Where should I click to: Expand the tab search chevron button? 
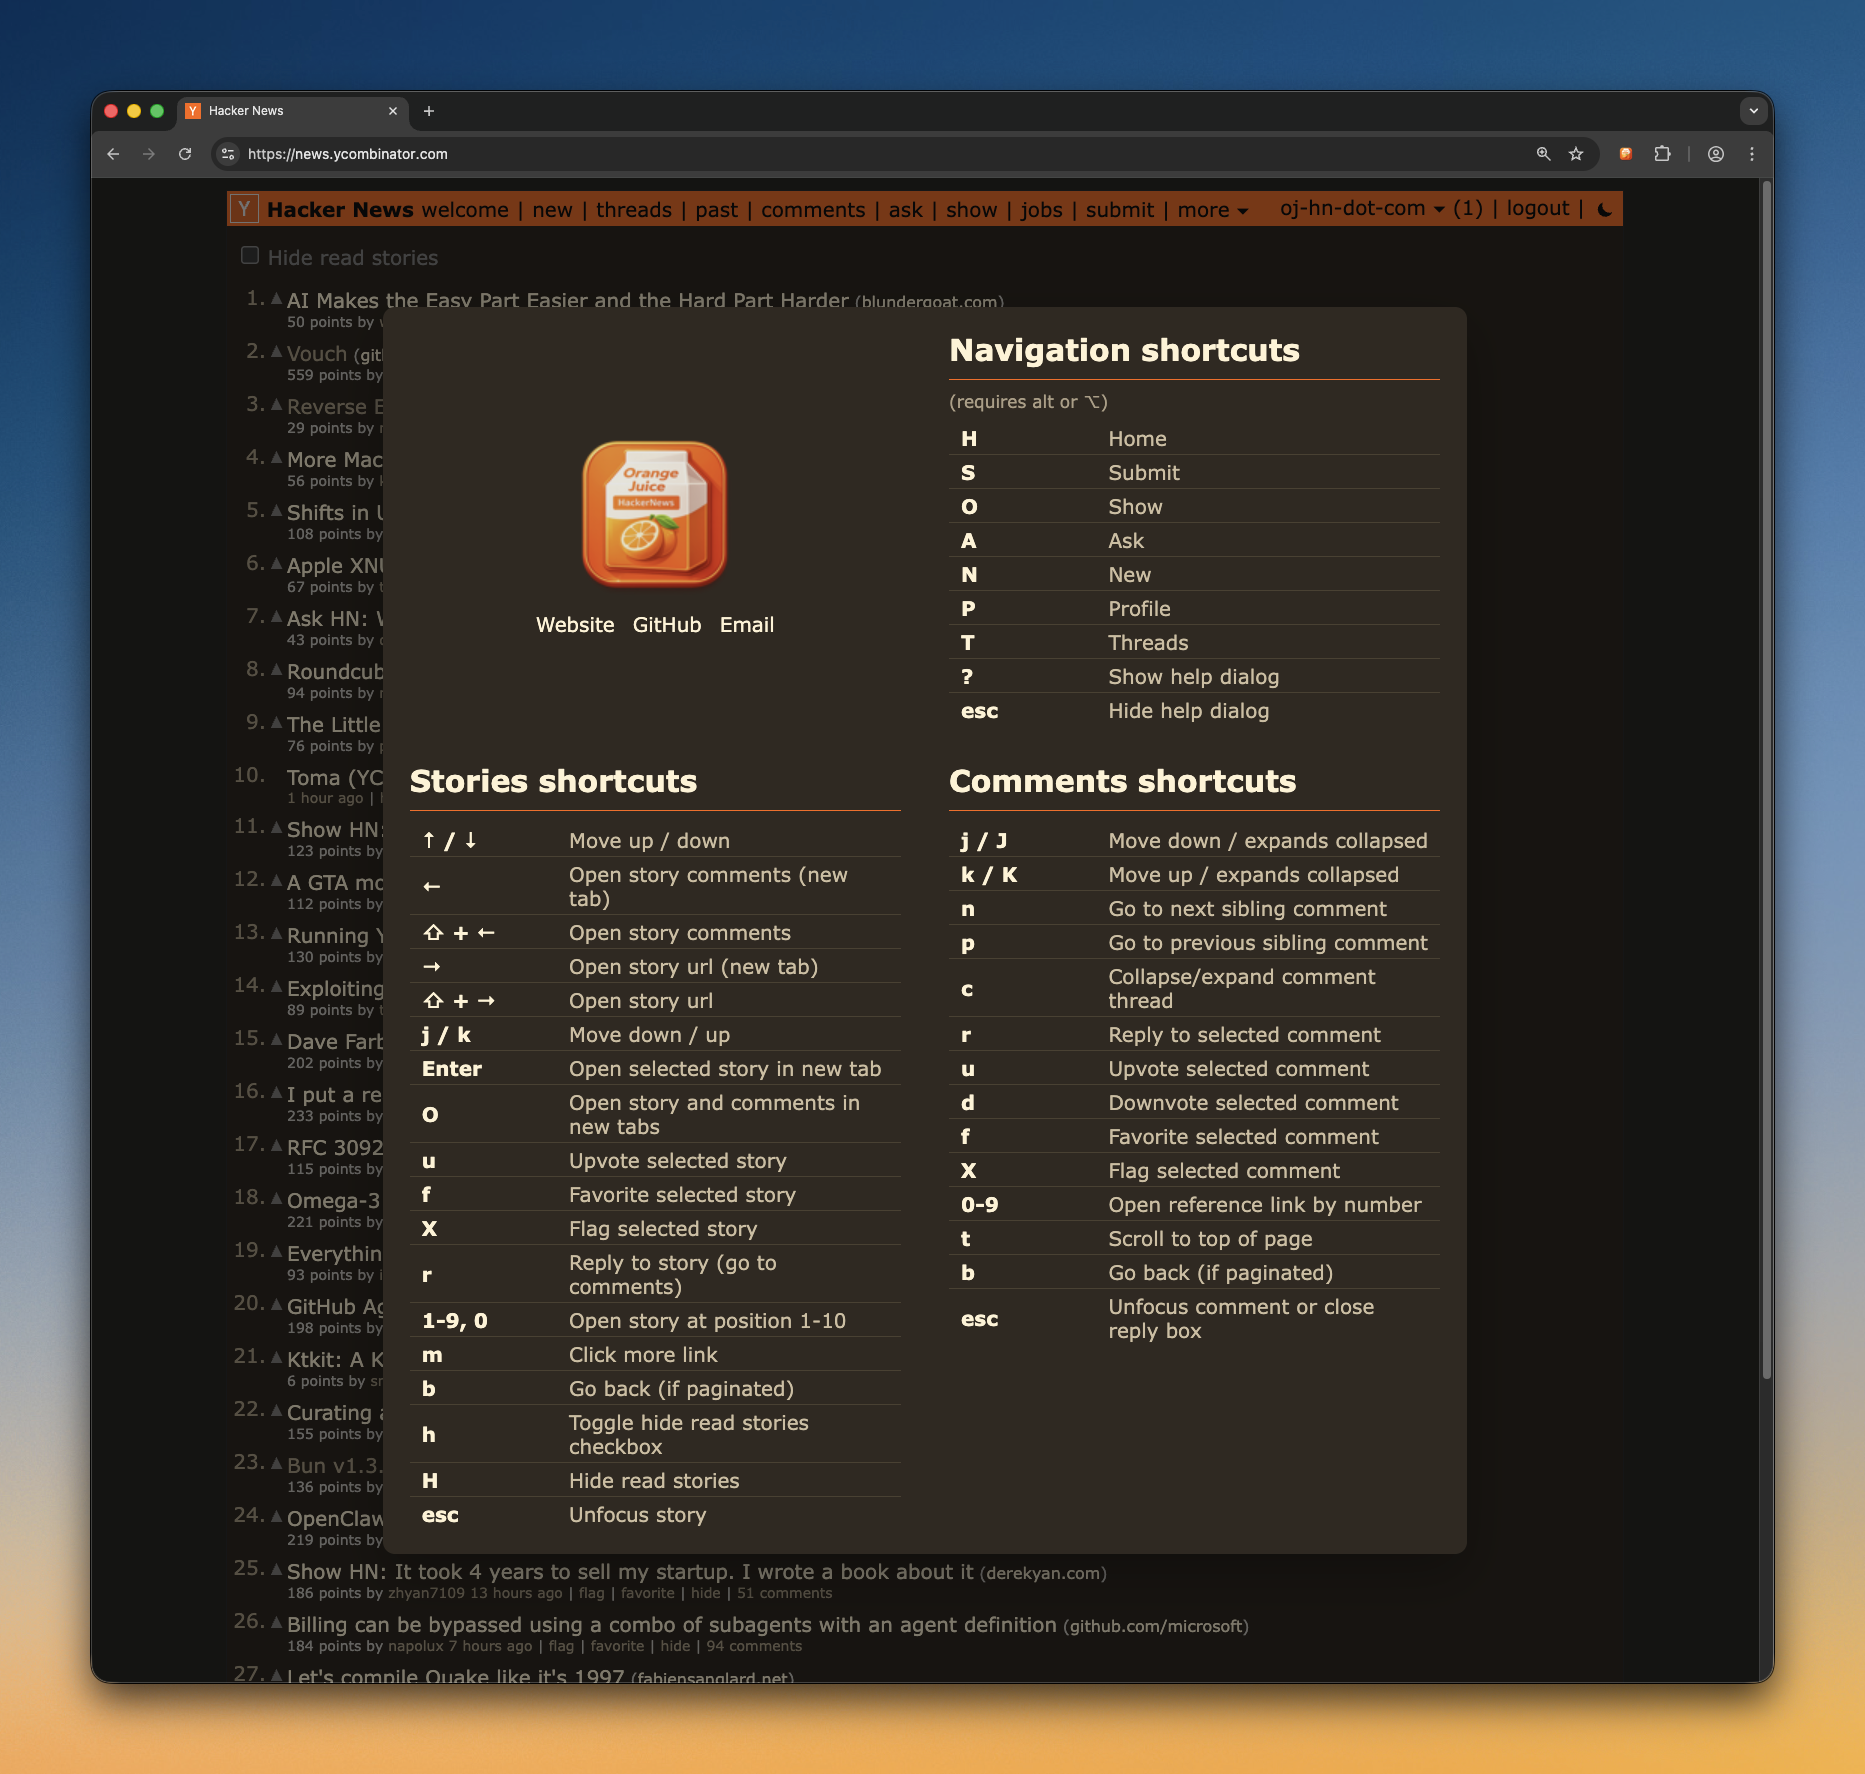[1753, 111]
